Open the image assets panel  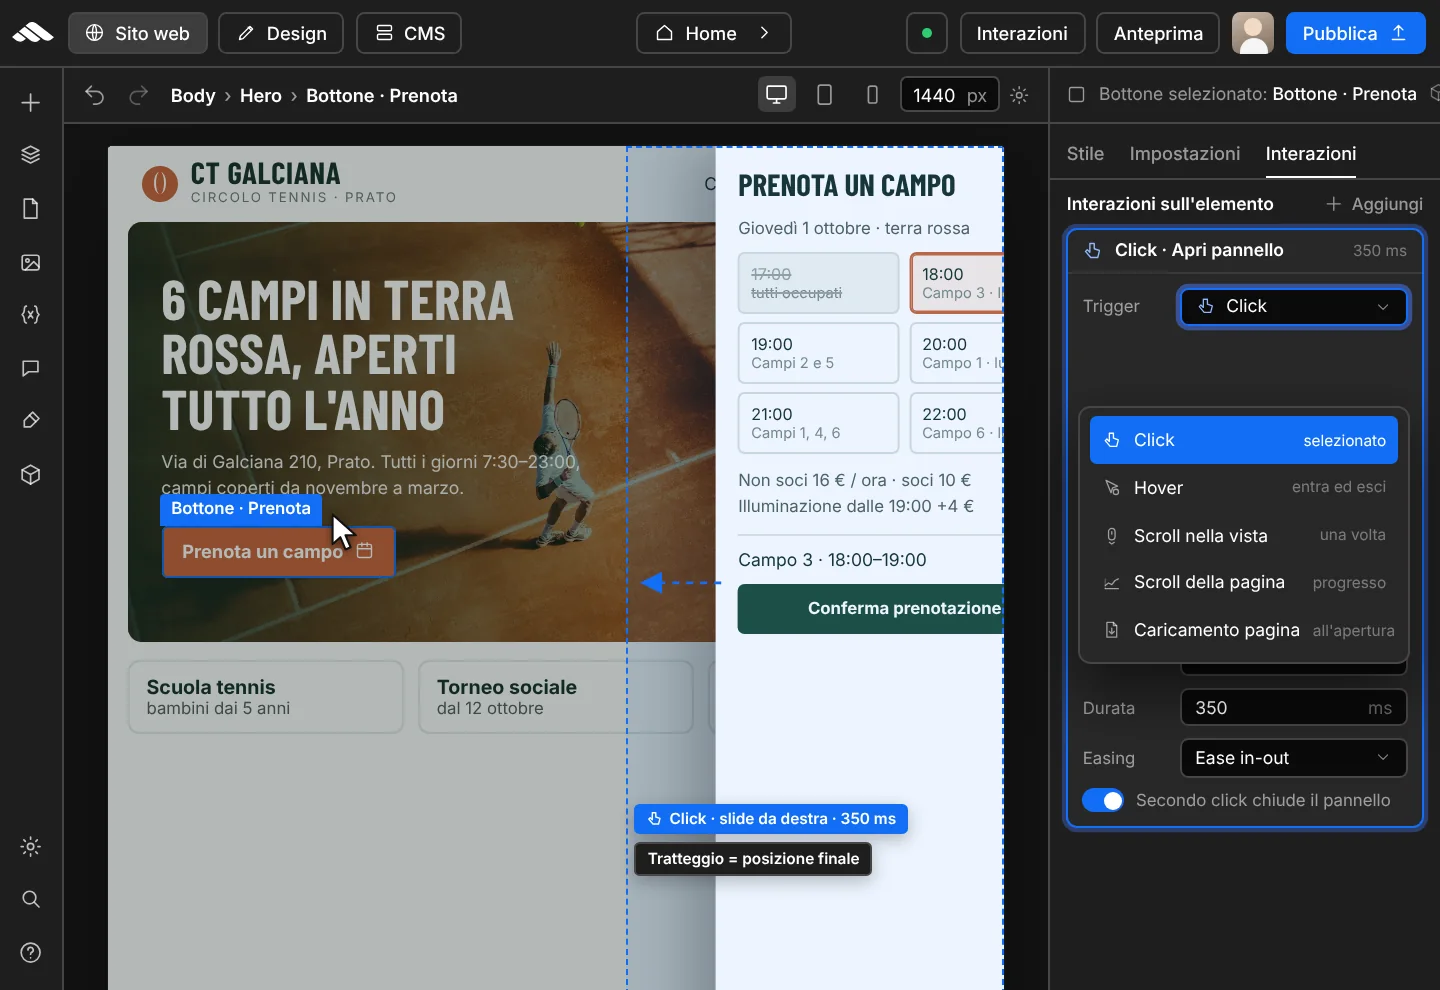31,263
